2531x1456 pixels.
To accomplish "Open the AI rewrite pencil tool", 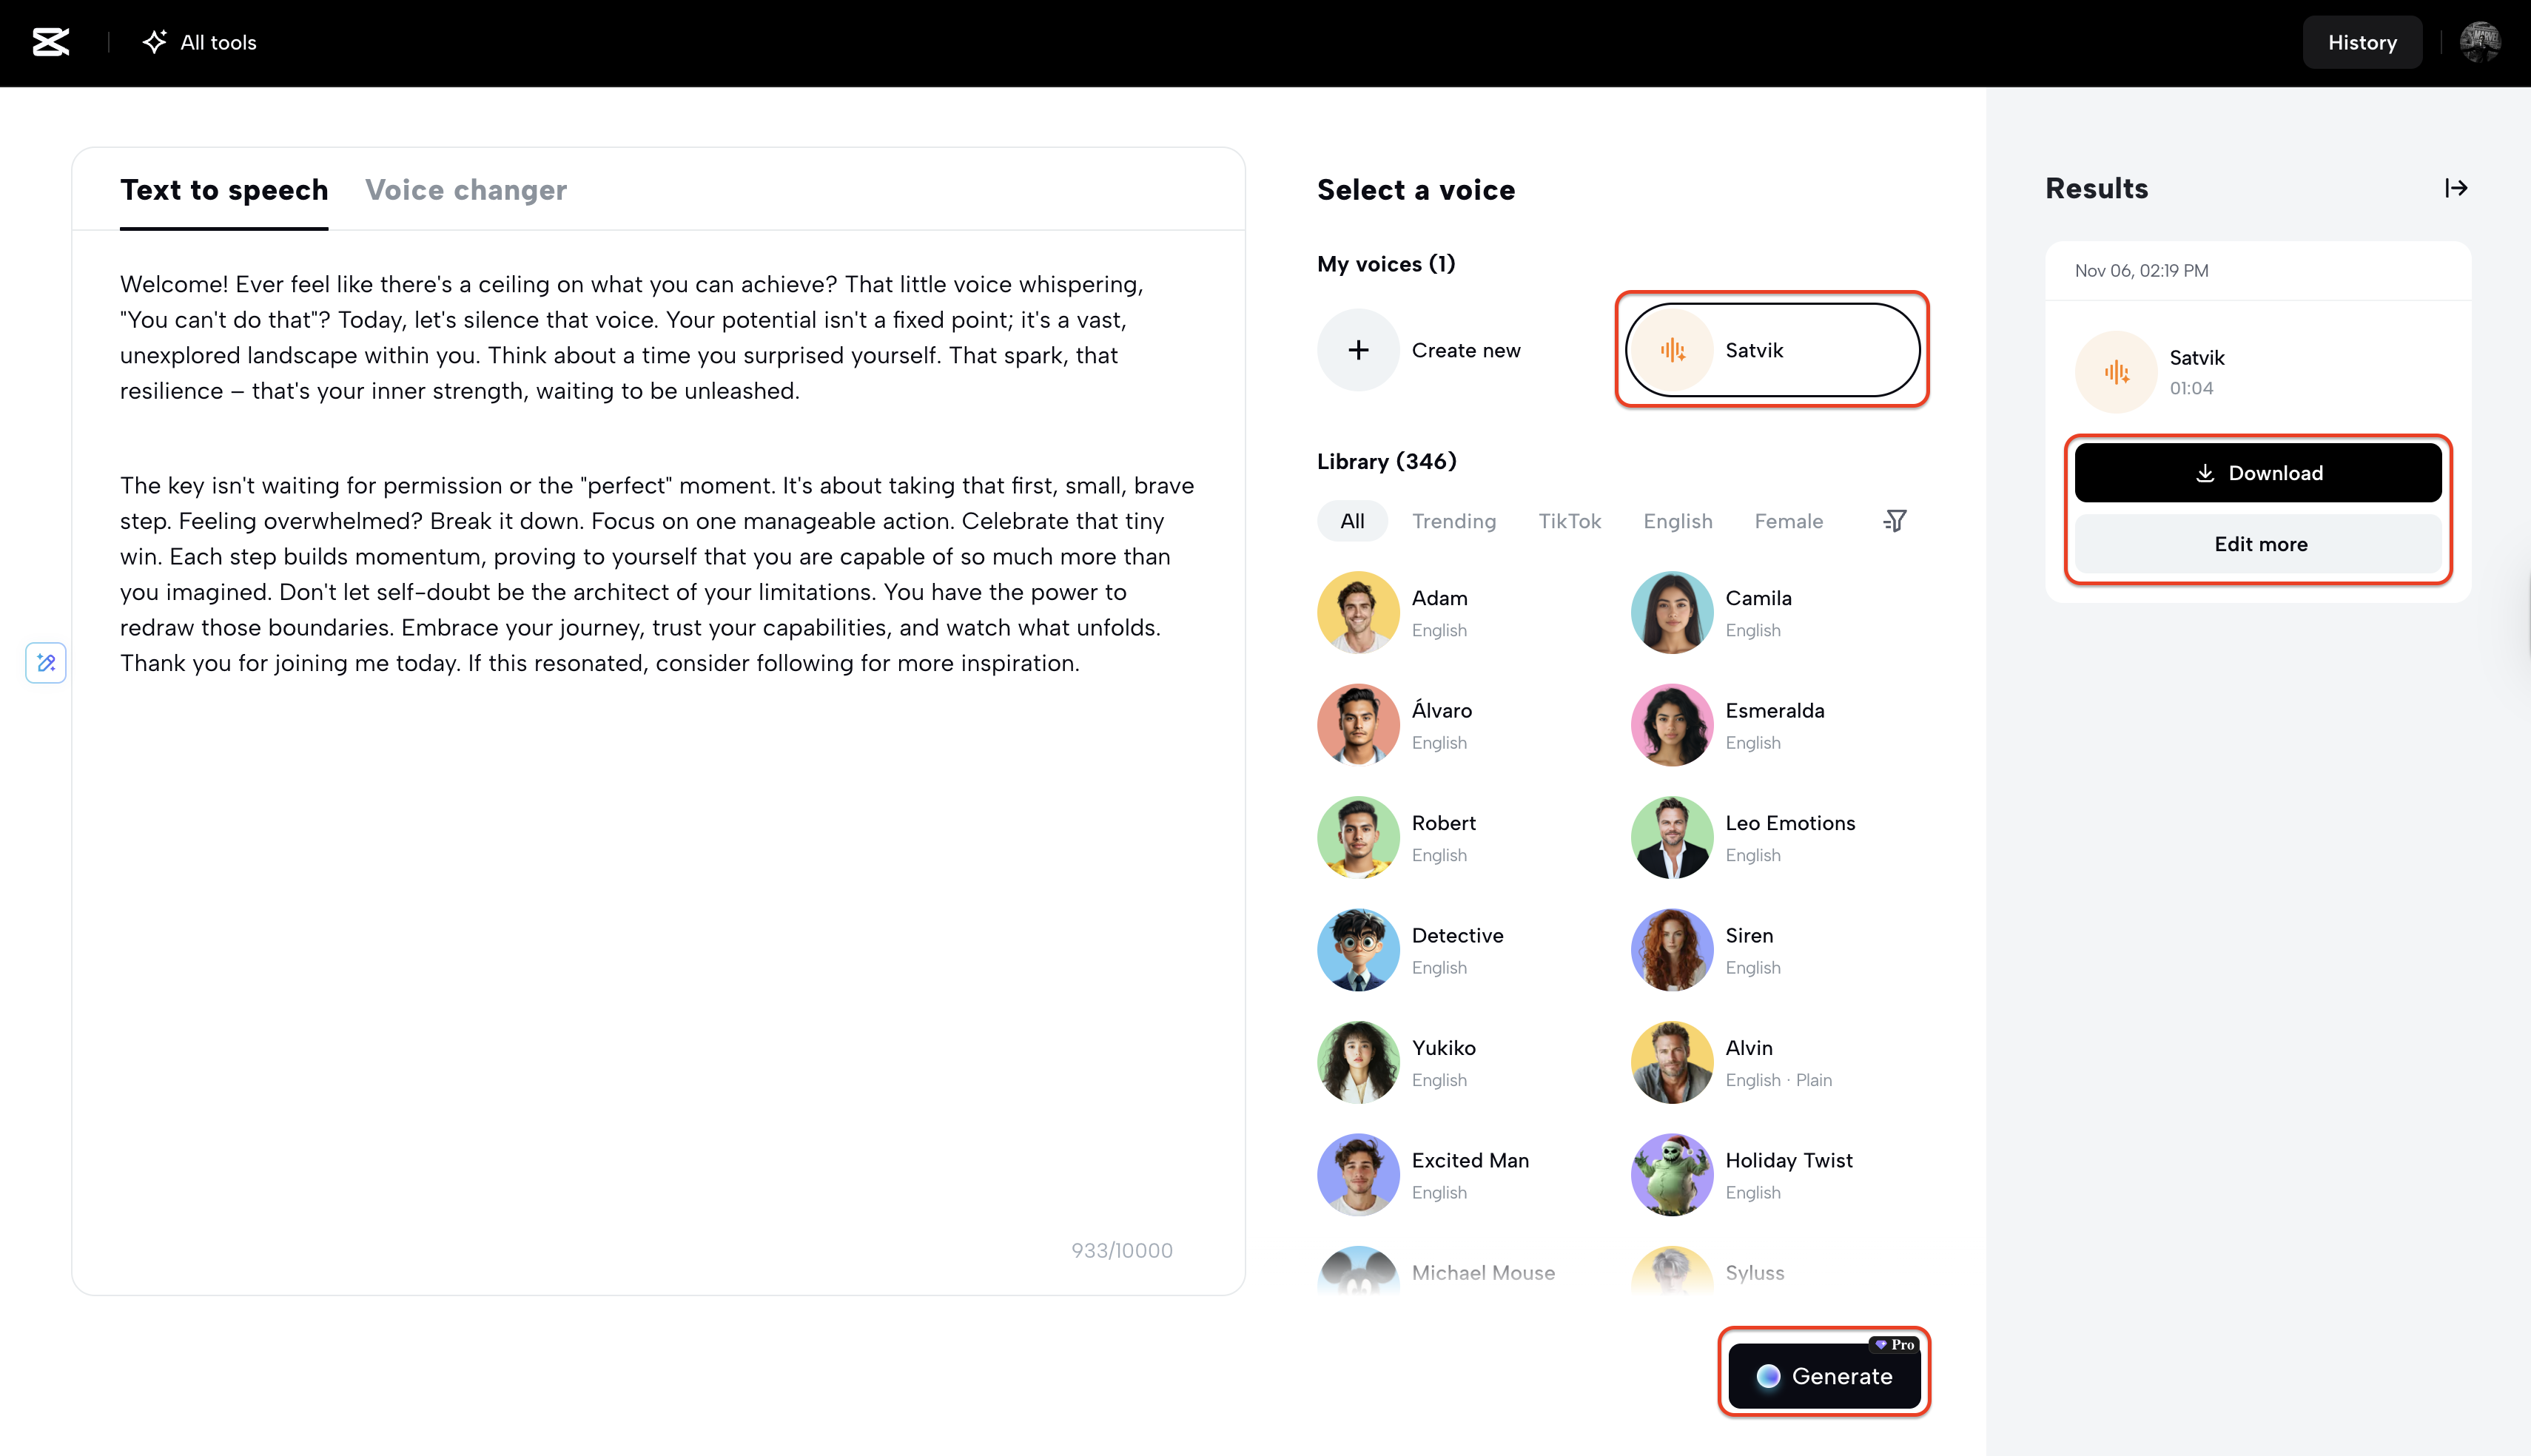I will click(x=45, y=663).
